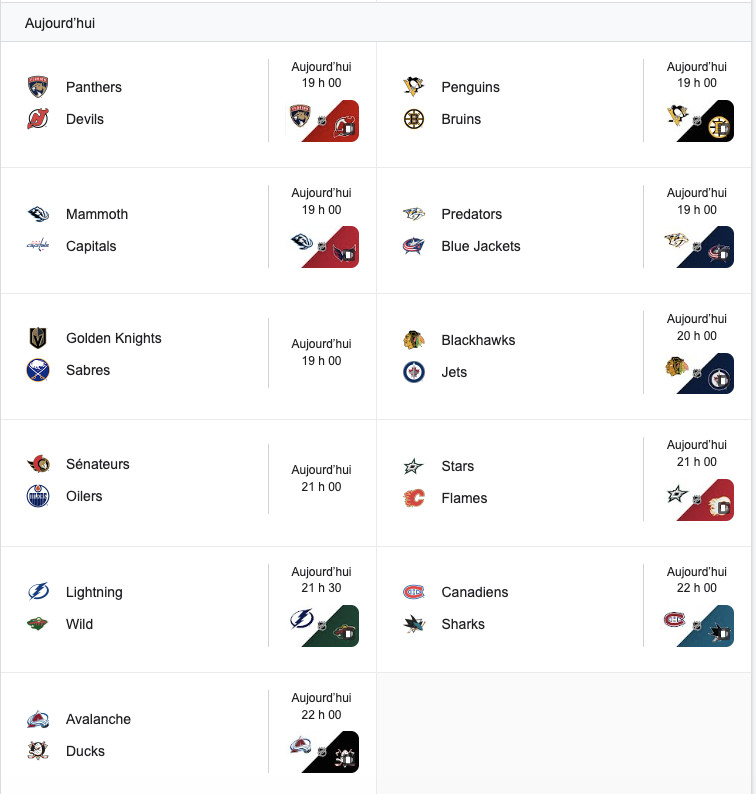This screenshot has width=756, height=794.
Task: Select the Edmonton Oilers logo icon
Action: point(38,496)
